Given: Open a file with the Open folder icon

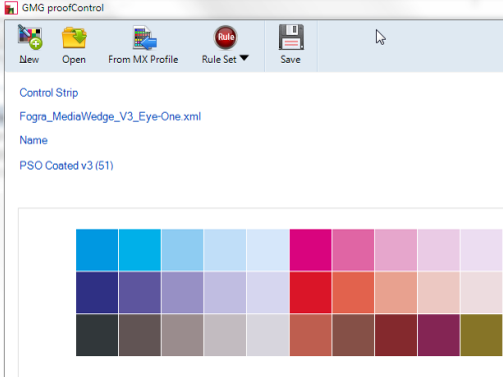Looking at the screenshot, I should pos(74,38).
